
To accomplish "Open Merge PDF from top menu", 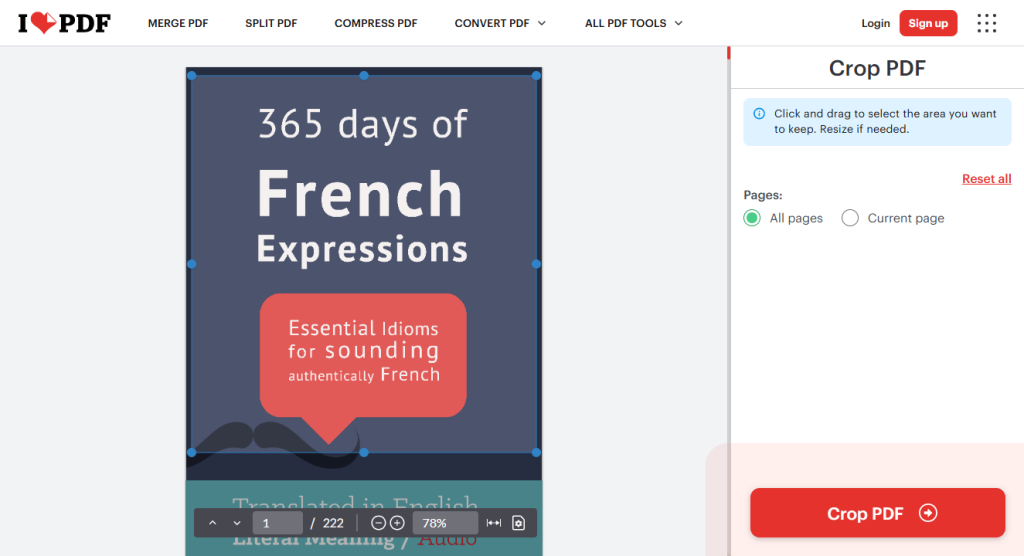I will coord(178,23).
